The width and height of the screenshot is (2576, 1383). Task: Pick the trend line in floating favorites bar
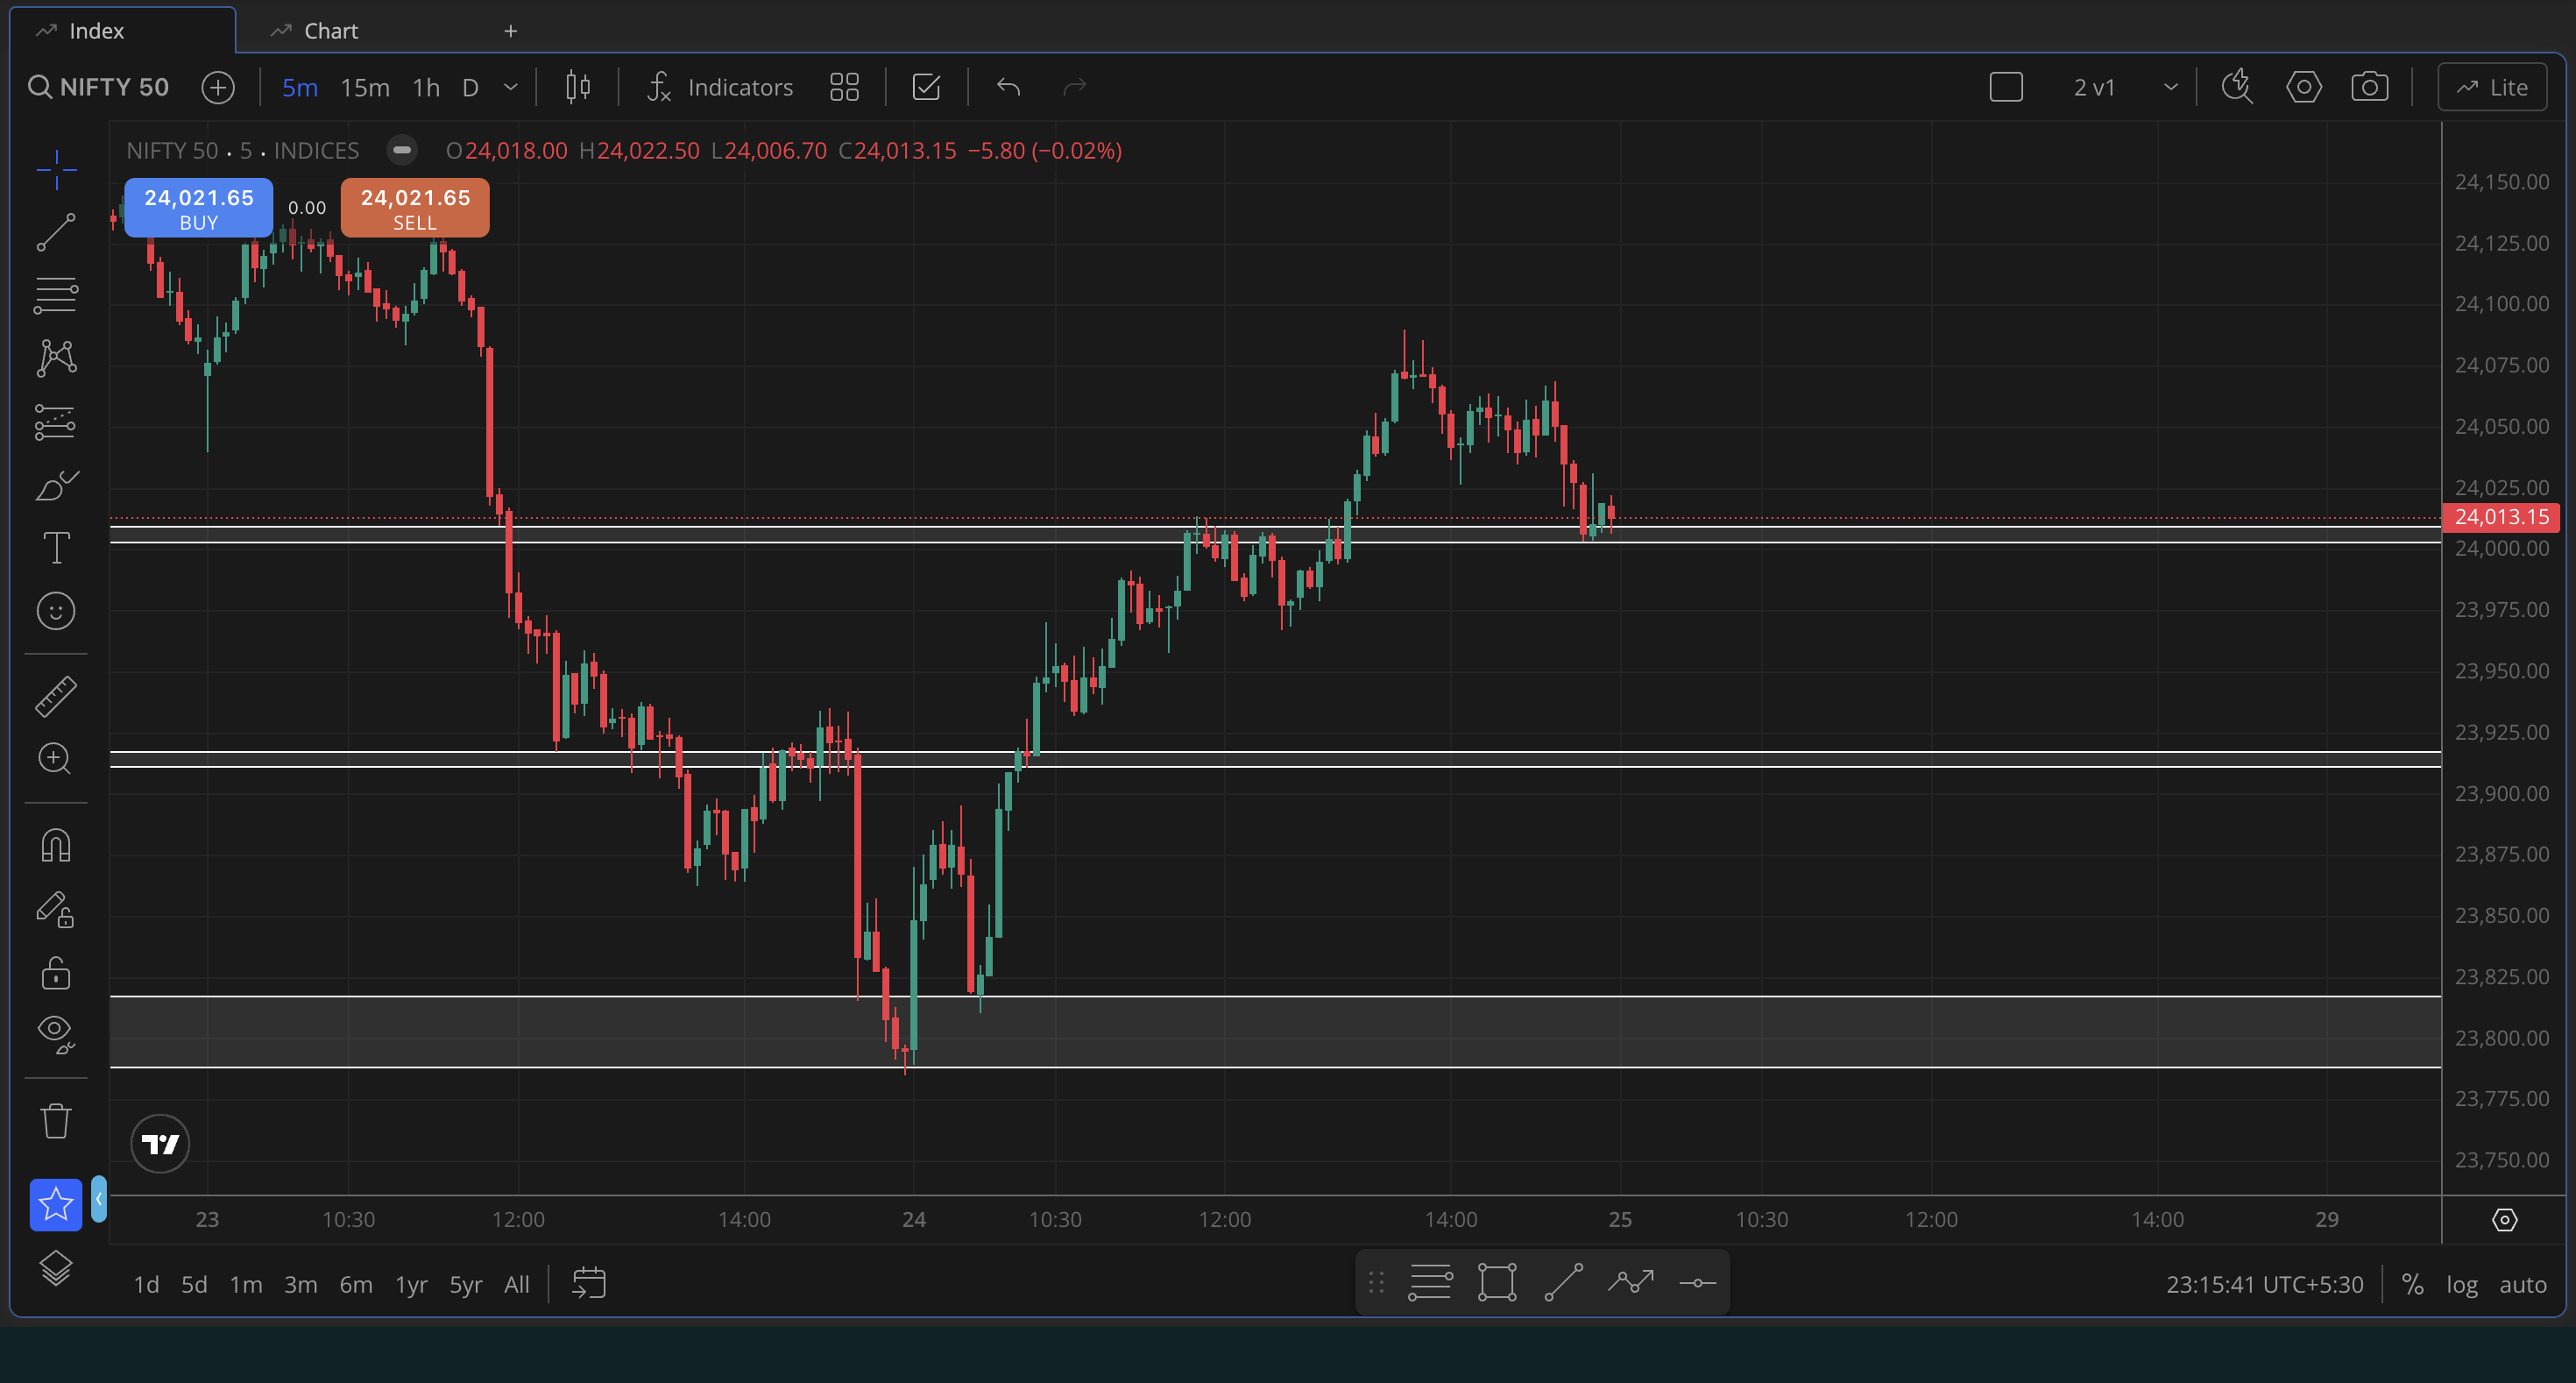coord(1564,1283)
